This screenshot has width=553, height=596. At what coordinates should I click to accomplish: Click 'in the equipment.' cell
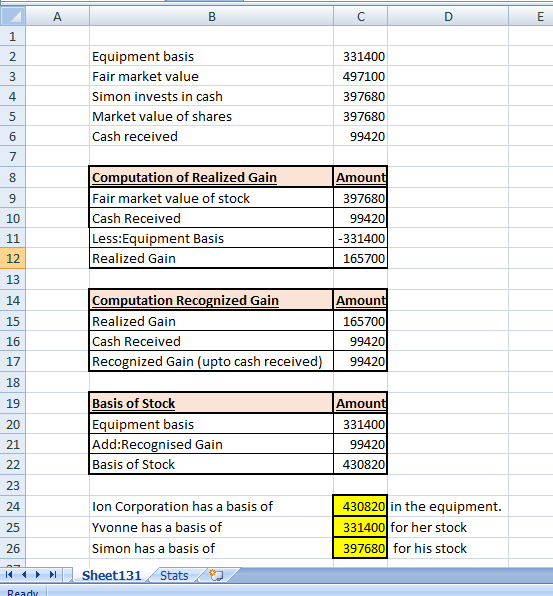pos(448,506)
